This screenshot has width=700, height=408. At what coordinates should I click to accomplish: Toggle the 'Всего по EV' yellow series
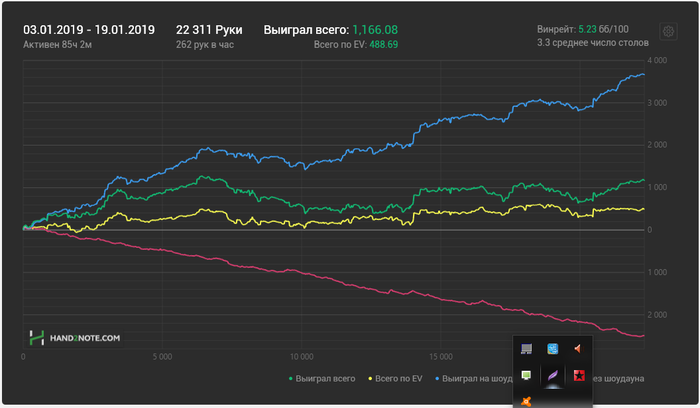pyautogui.click(x=395, y=379)
